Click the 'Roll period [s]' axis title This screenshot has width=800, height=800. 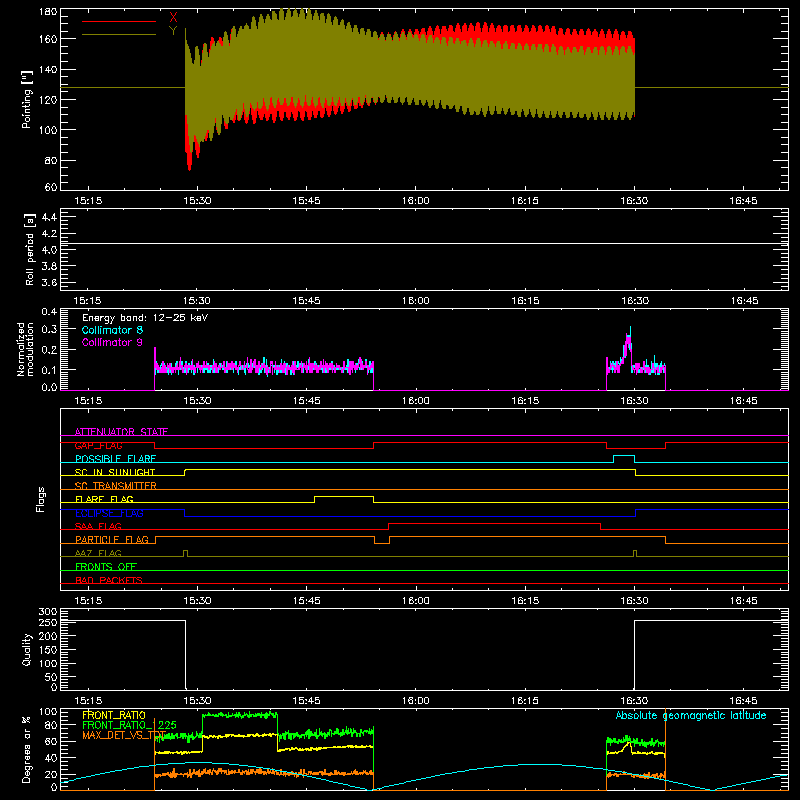(30, 249)
